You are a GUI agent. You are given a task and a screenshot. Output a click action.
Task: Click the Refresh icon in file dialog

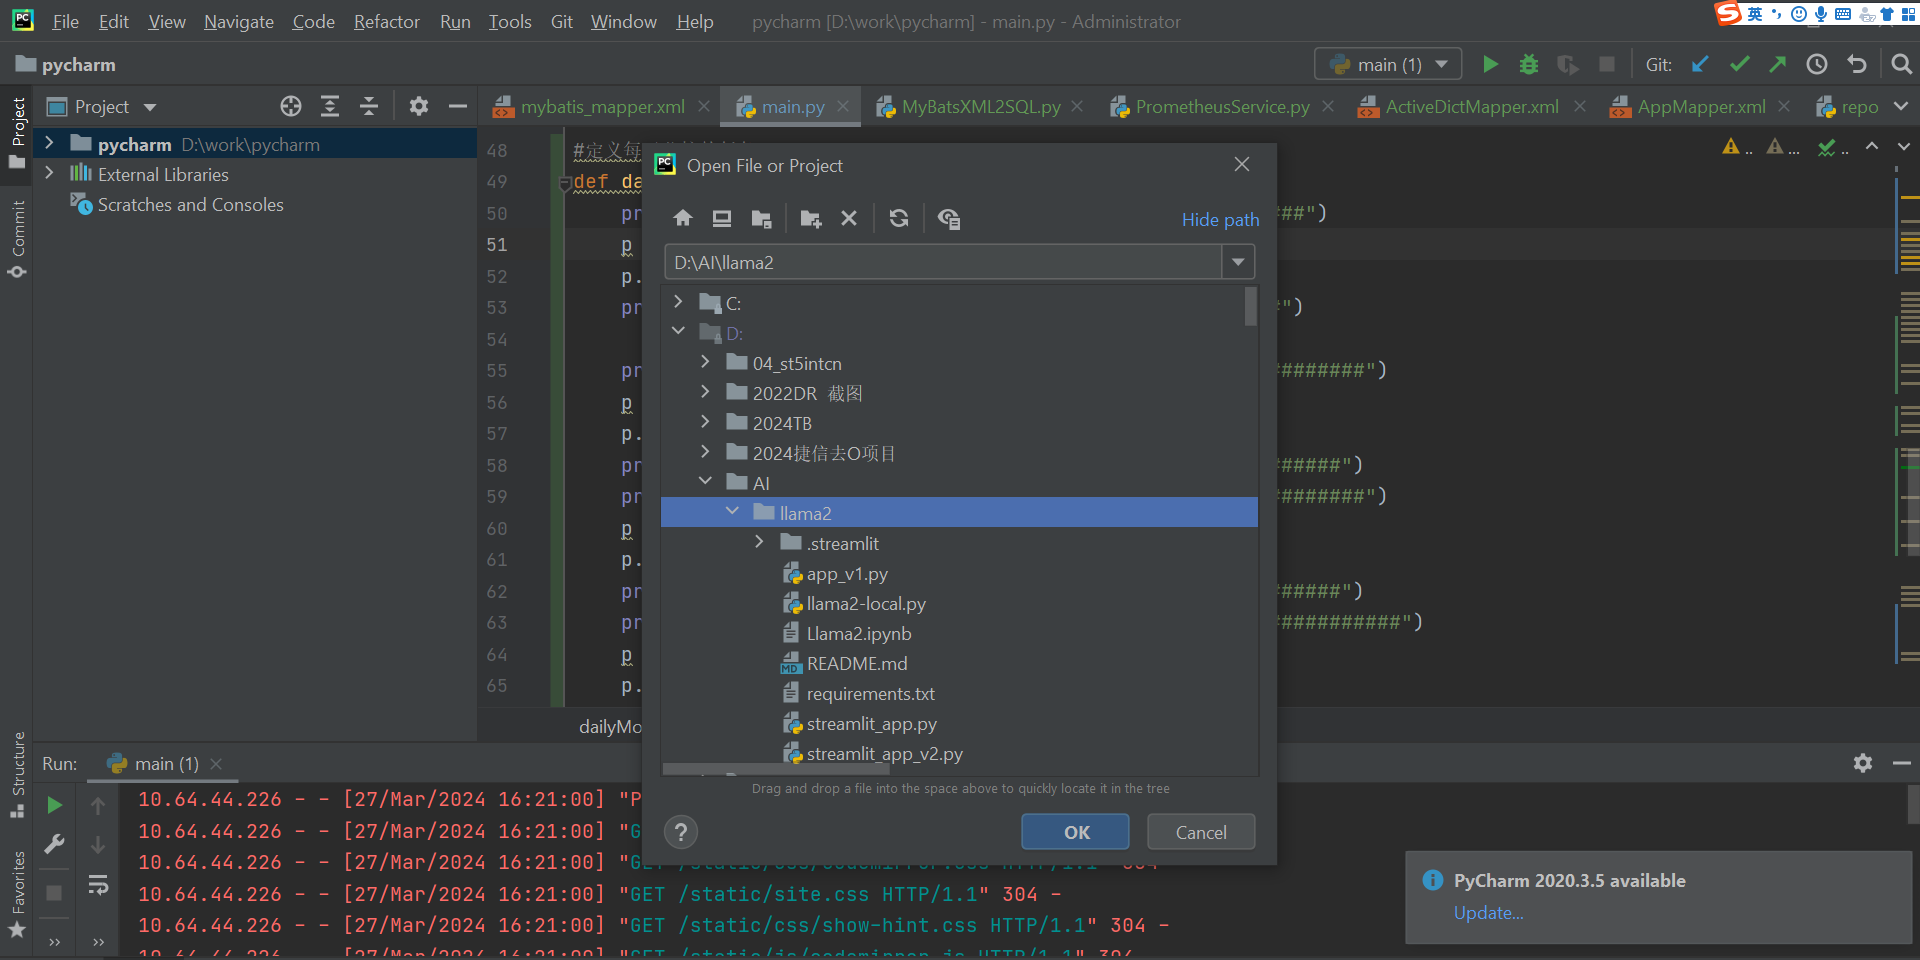[899, 219]
